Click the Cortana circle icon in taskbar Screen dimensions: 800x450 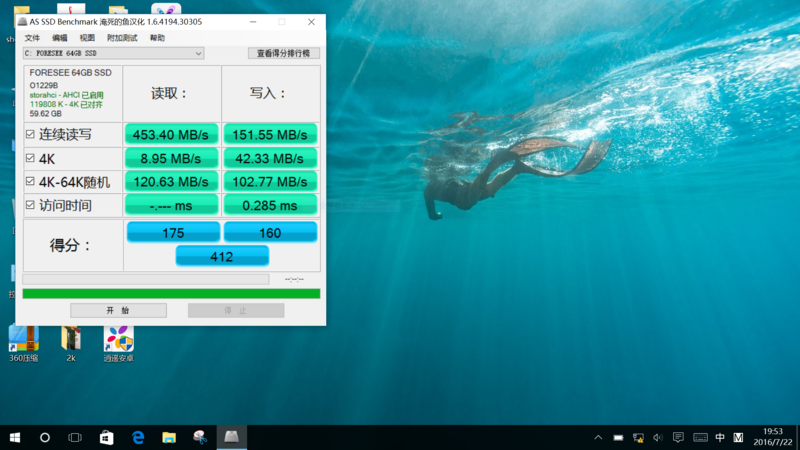pos(45,437)
